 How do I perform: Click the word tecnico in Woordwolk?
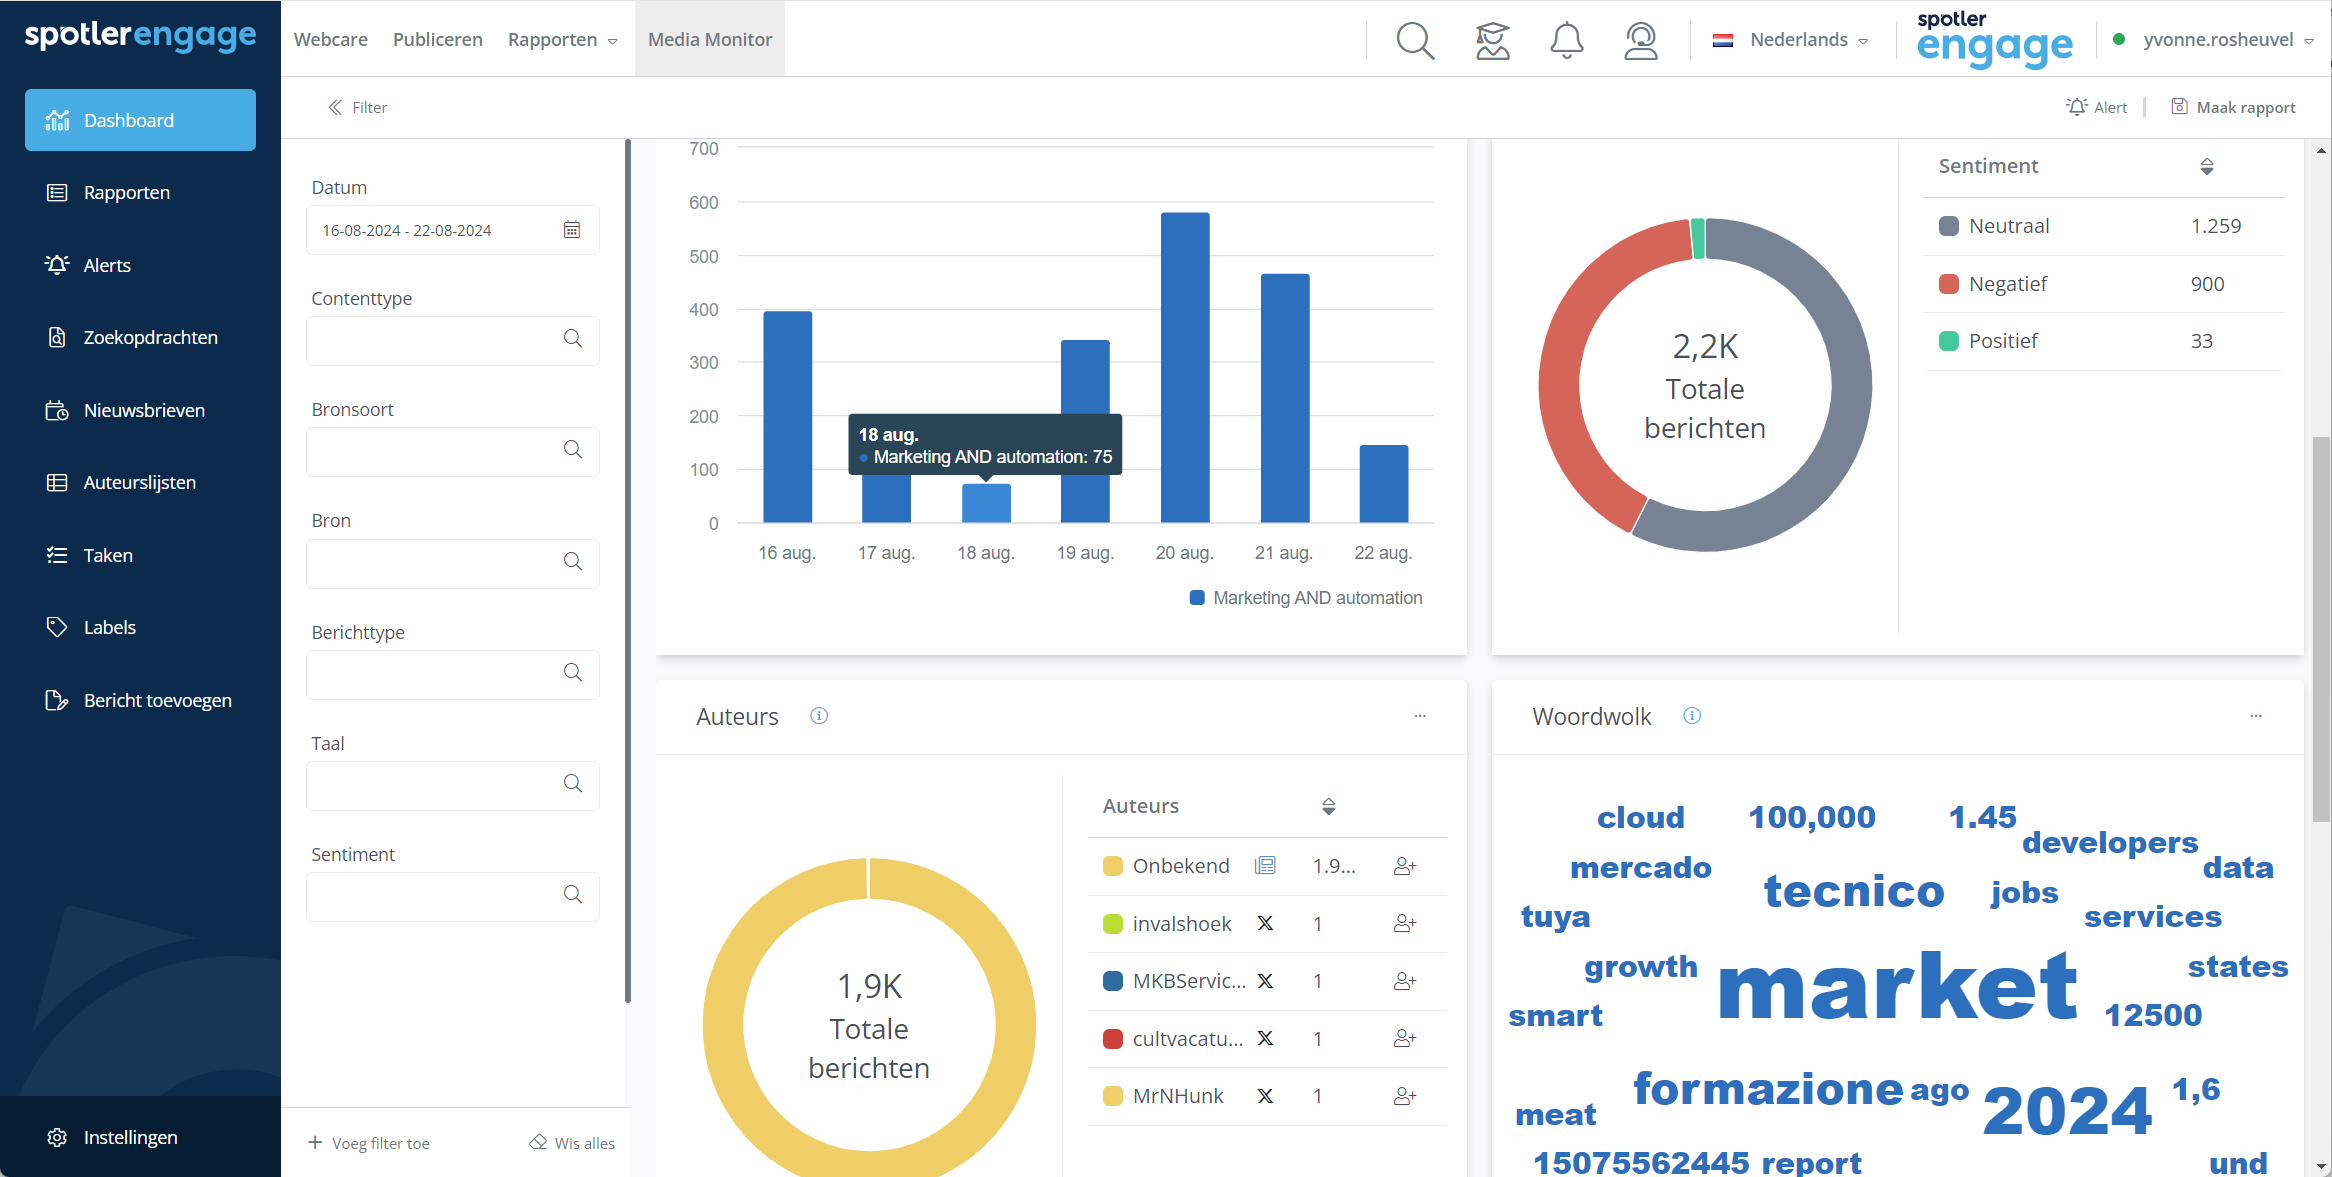[1854, 891]
